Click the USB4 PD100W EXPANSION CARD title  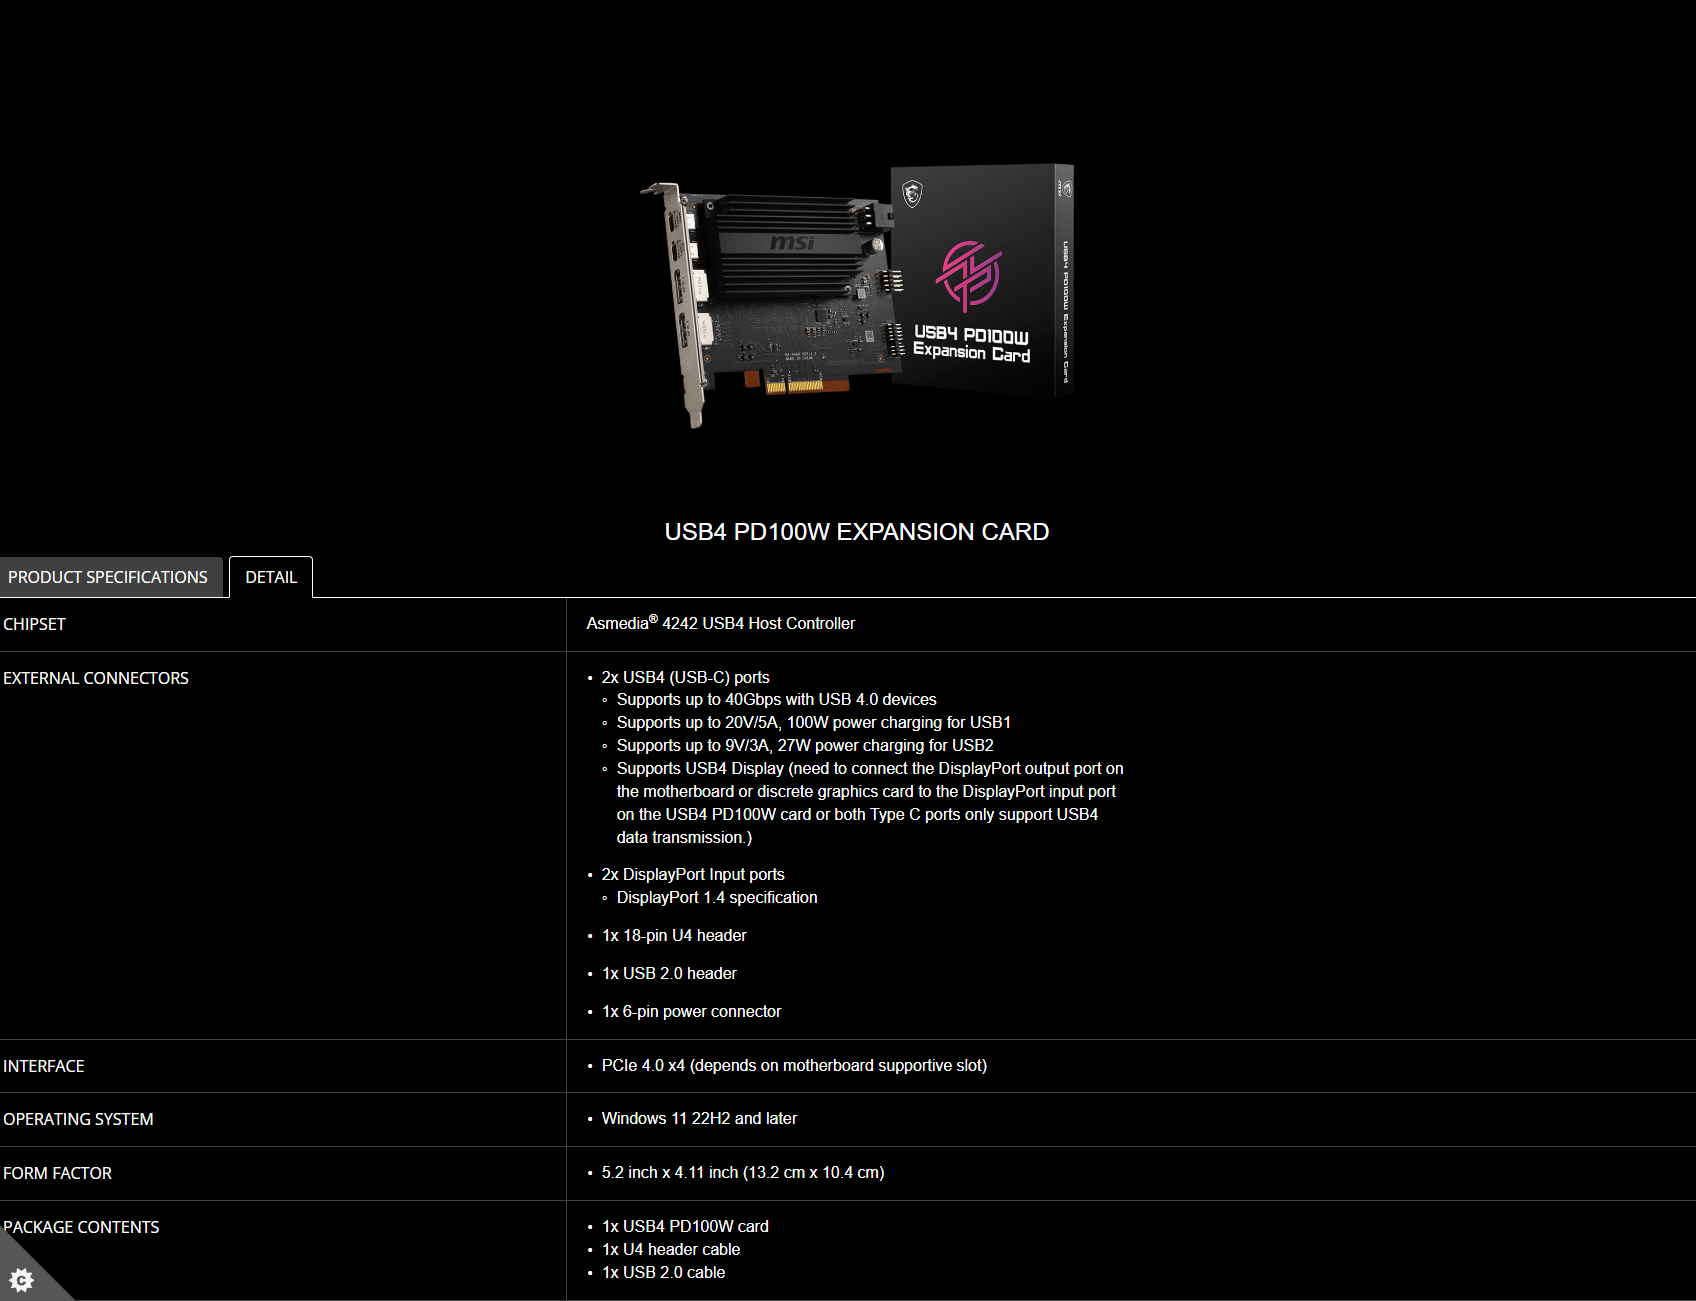(857, 532)
